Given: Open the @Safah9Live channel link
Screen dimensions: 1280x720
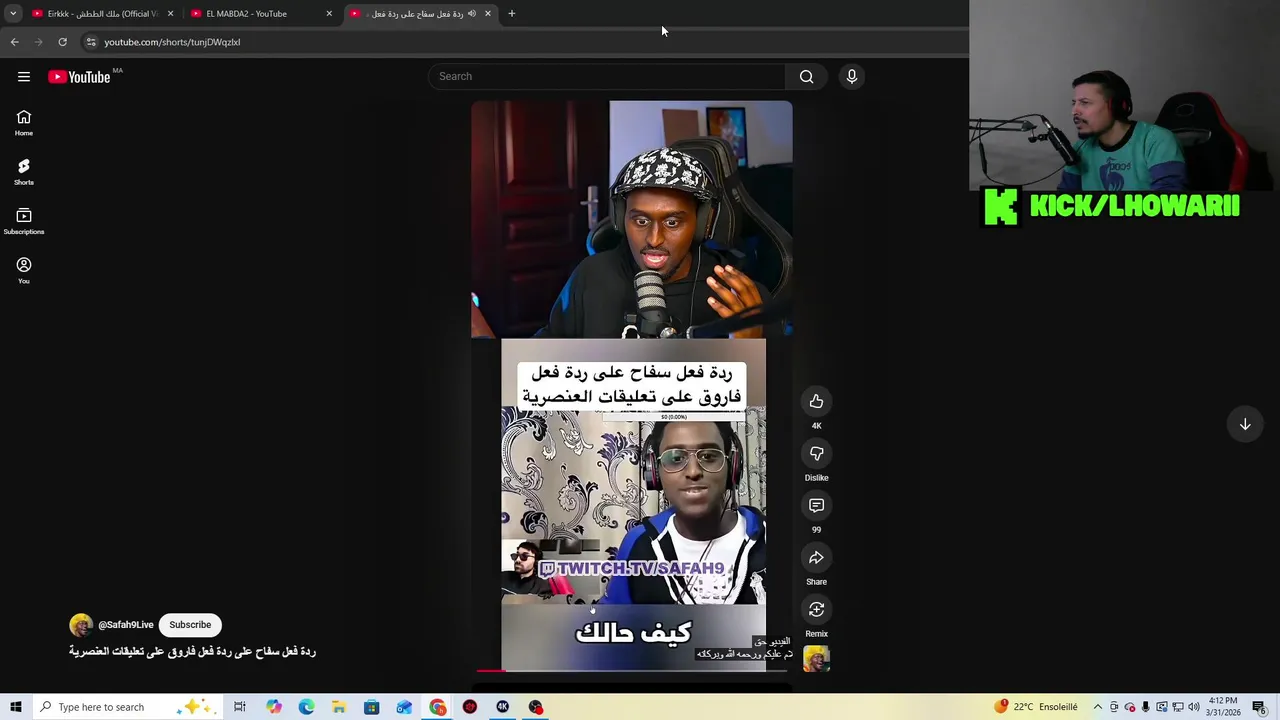Looking at the screenshot, I should coord(126,625).
